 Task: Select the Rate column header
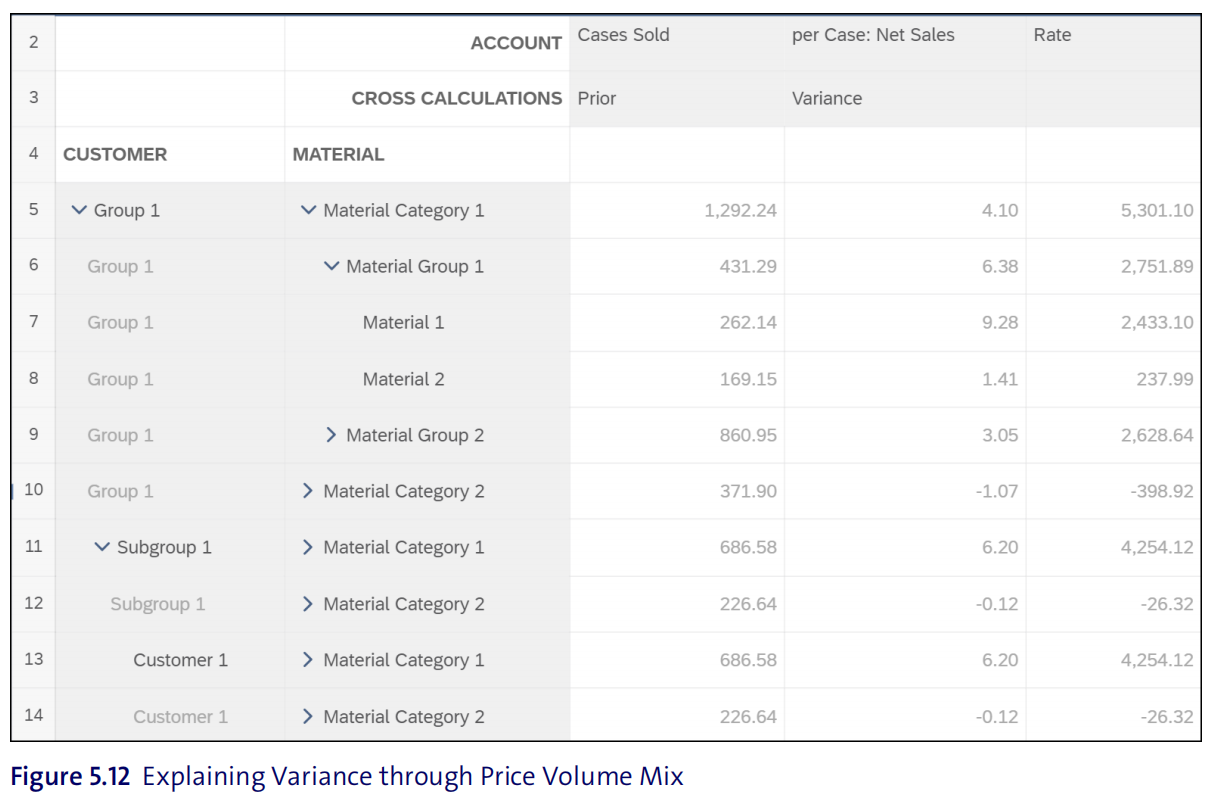pyautogui.click(x=1052, y=35)
